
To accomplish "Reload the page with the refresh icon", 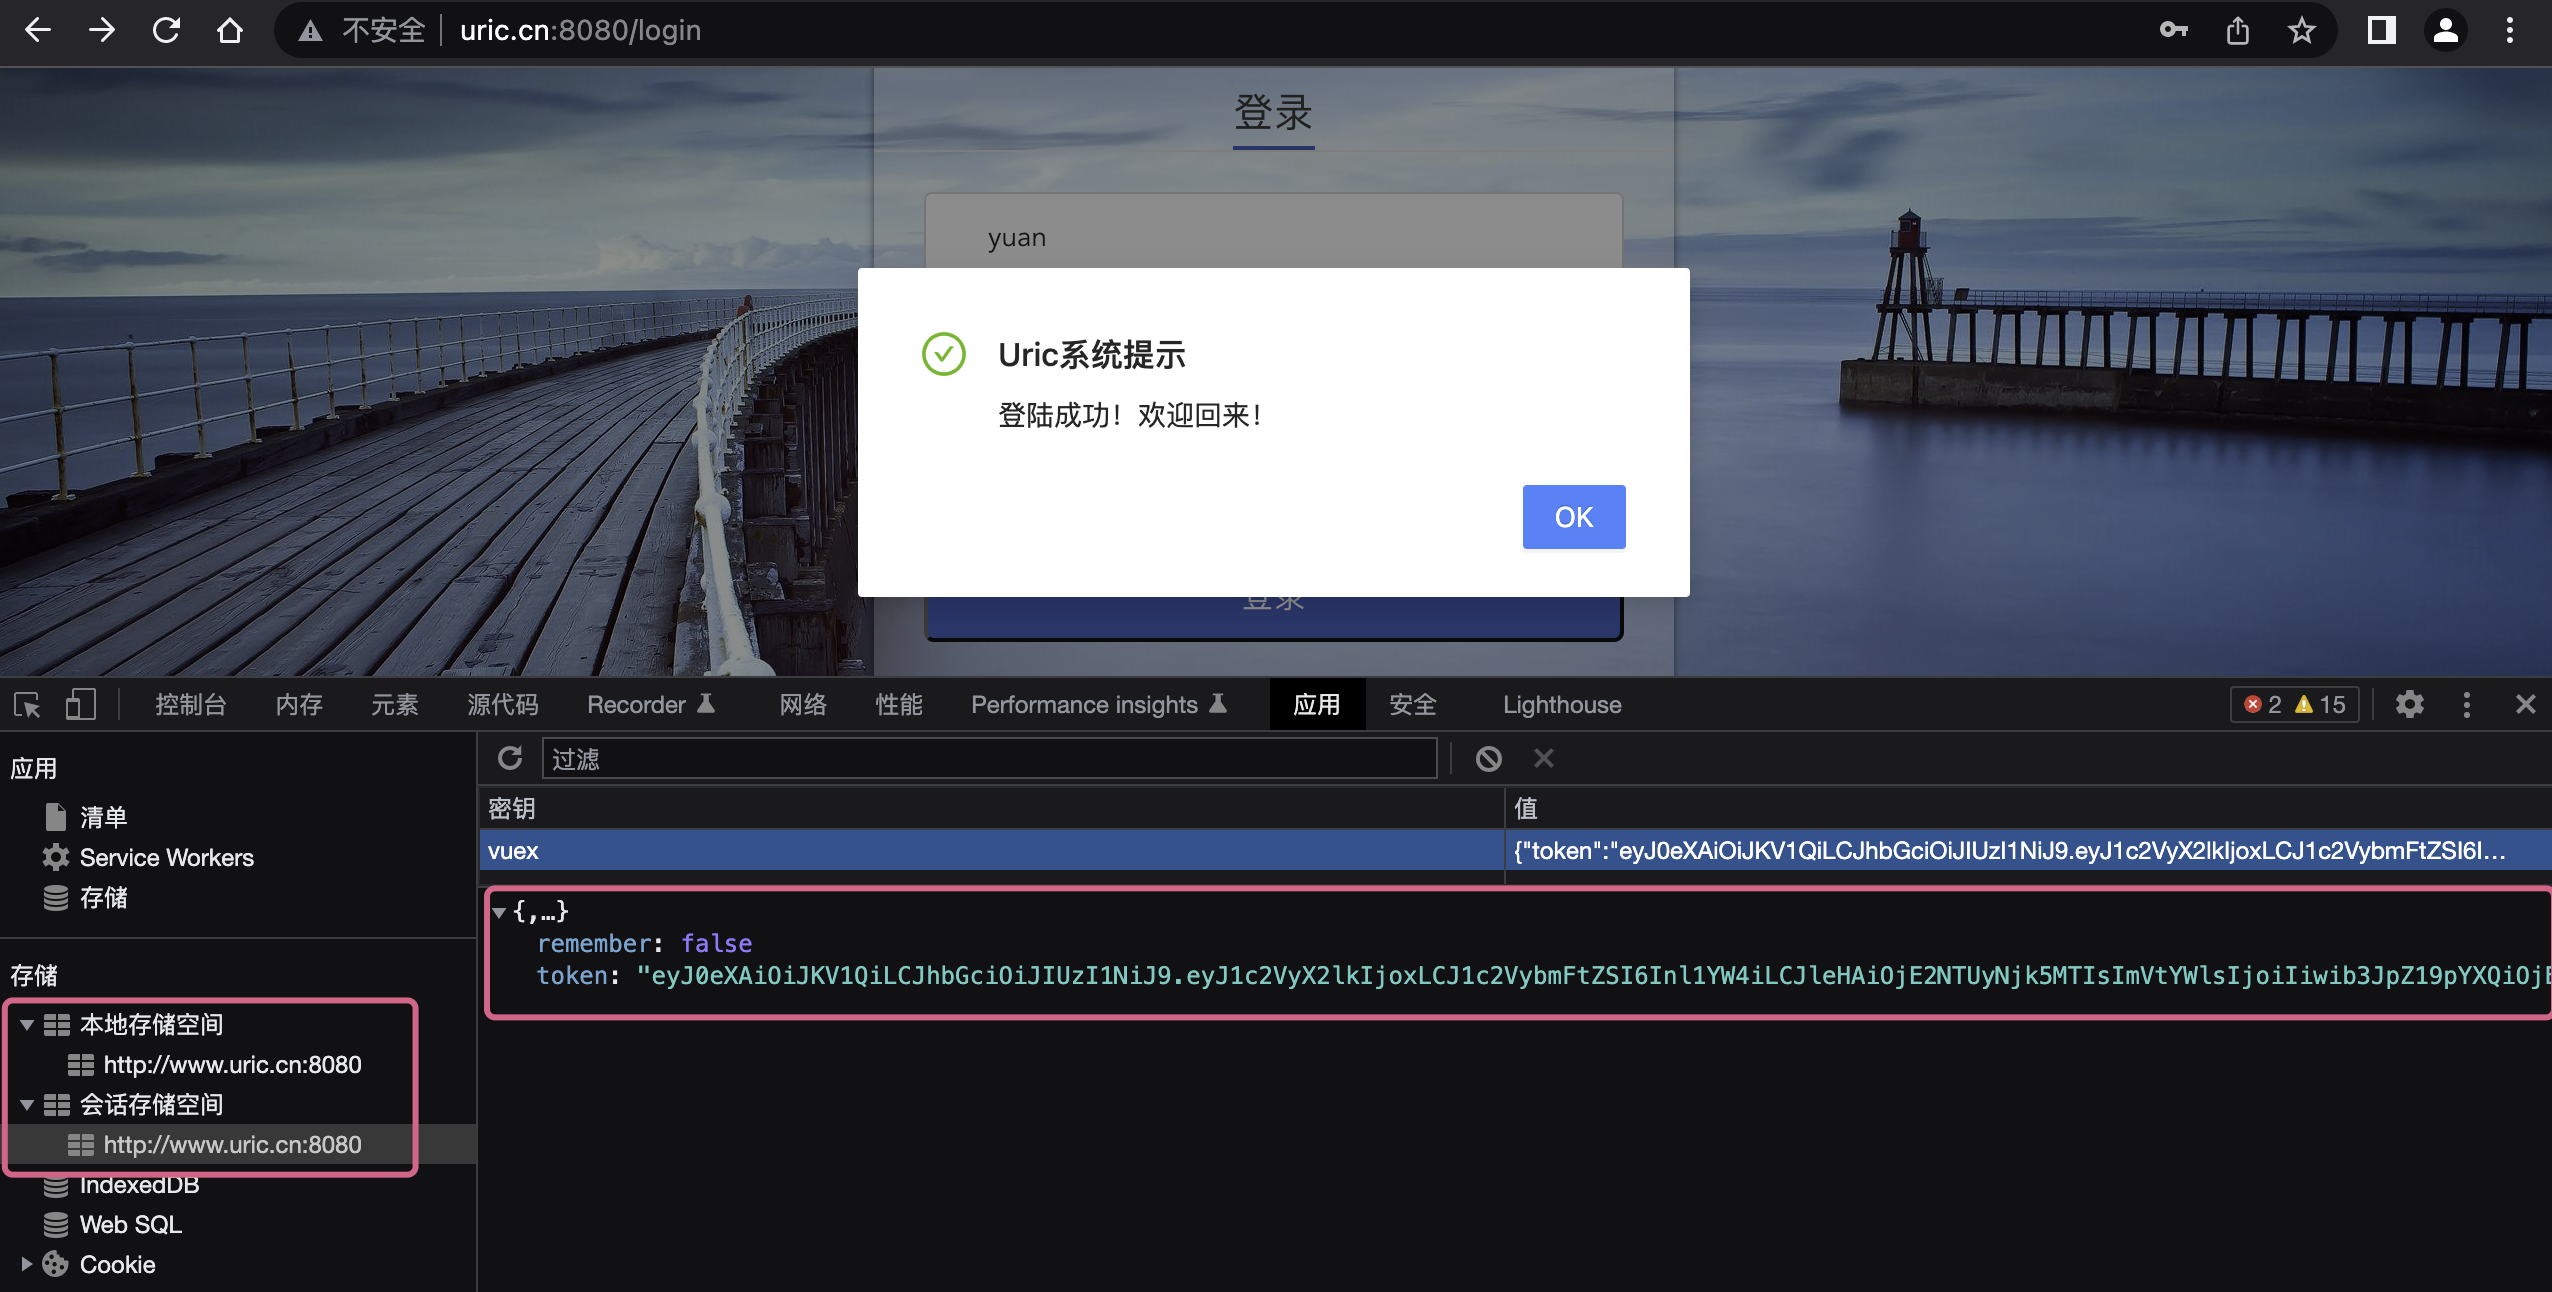I will click(166, 30).
